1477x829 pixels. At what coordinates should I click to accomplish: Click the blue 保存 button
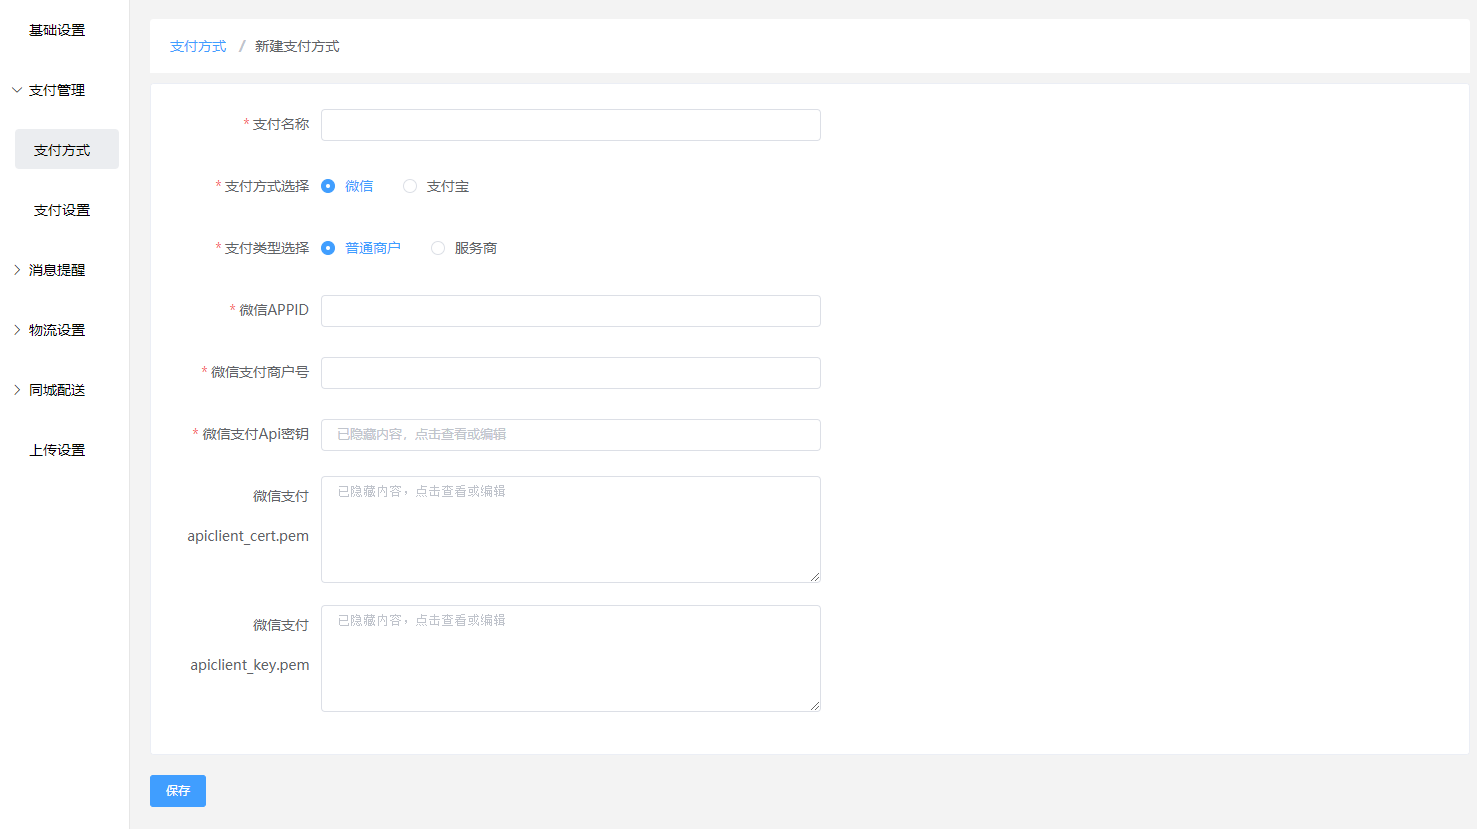178,791
